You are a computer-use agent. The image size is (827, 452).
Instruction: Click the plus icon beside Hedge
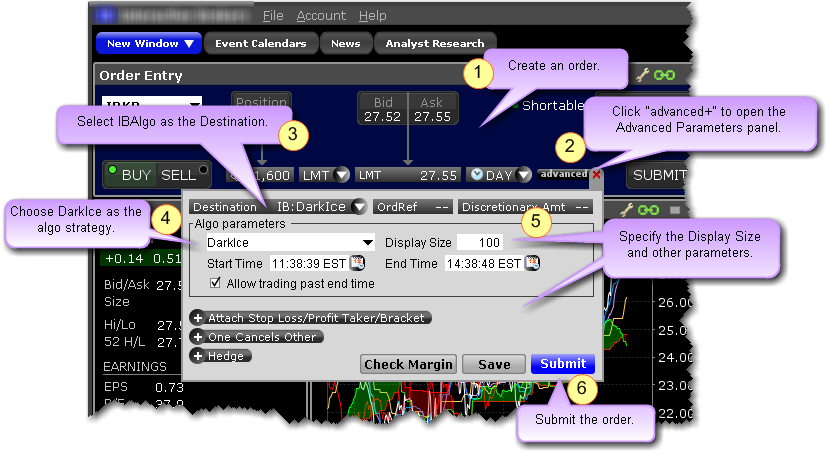[x=198, y=355]
